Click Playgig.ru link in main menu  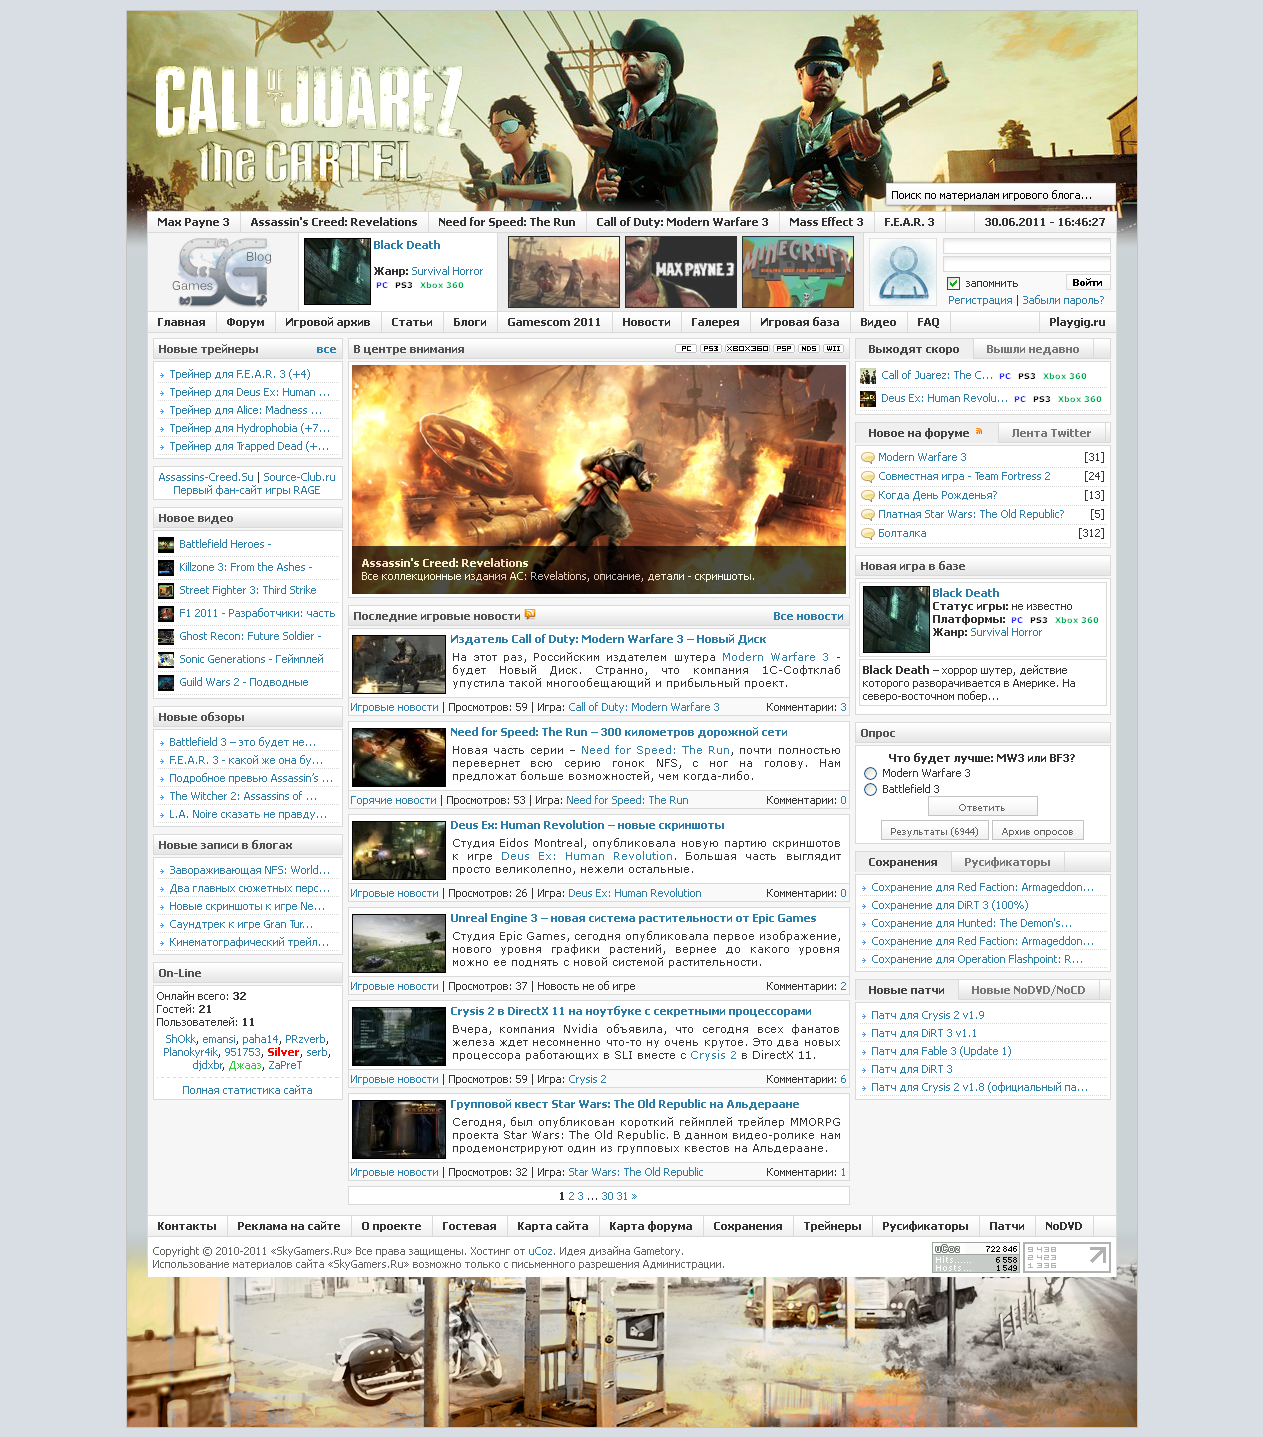pyautogui.click(x=1077, y=322)
